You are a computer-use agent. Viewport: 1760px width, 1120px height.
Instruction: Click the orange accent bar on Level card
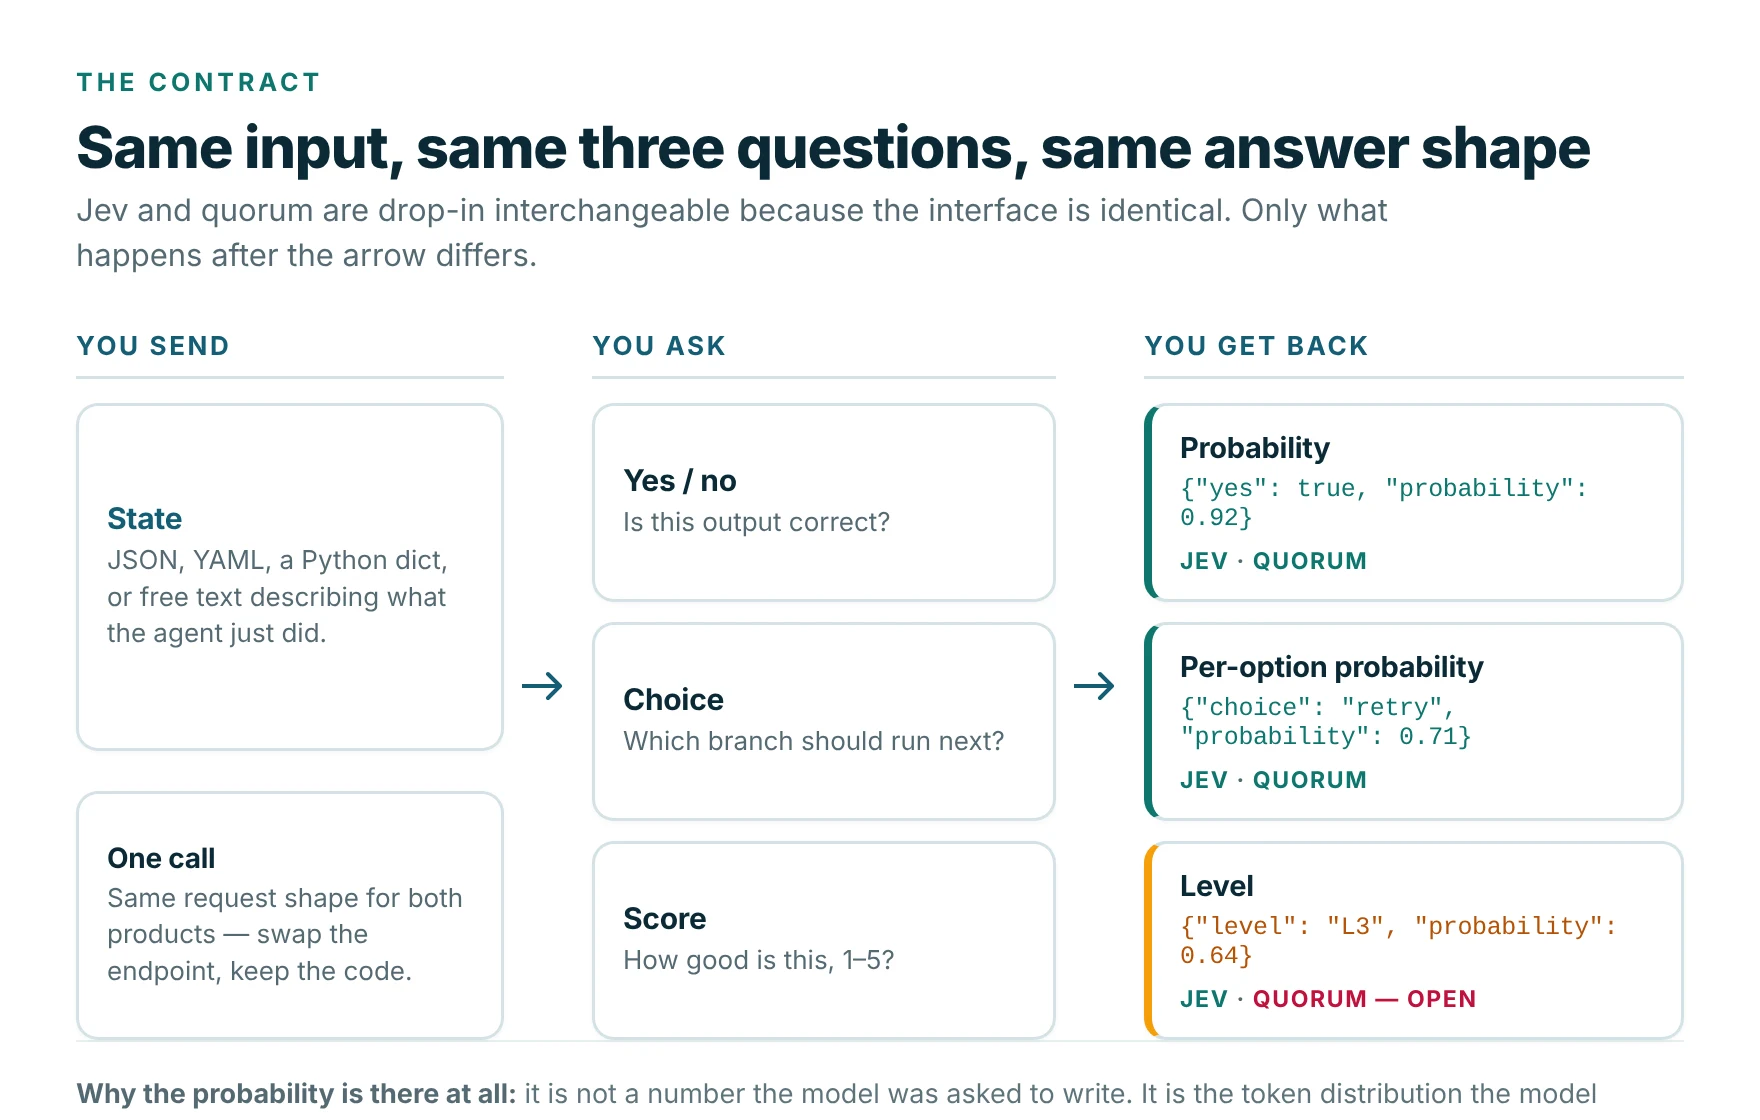point(1150,940)
